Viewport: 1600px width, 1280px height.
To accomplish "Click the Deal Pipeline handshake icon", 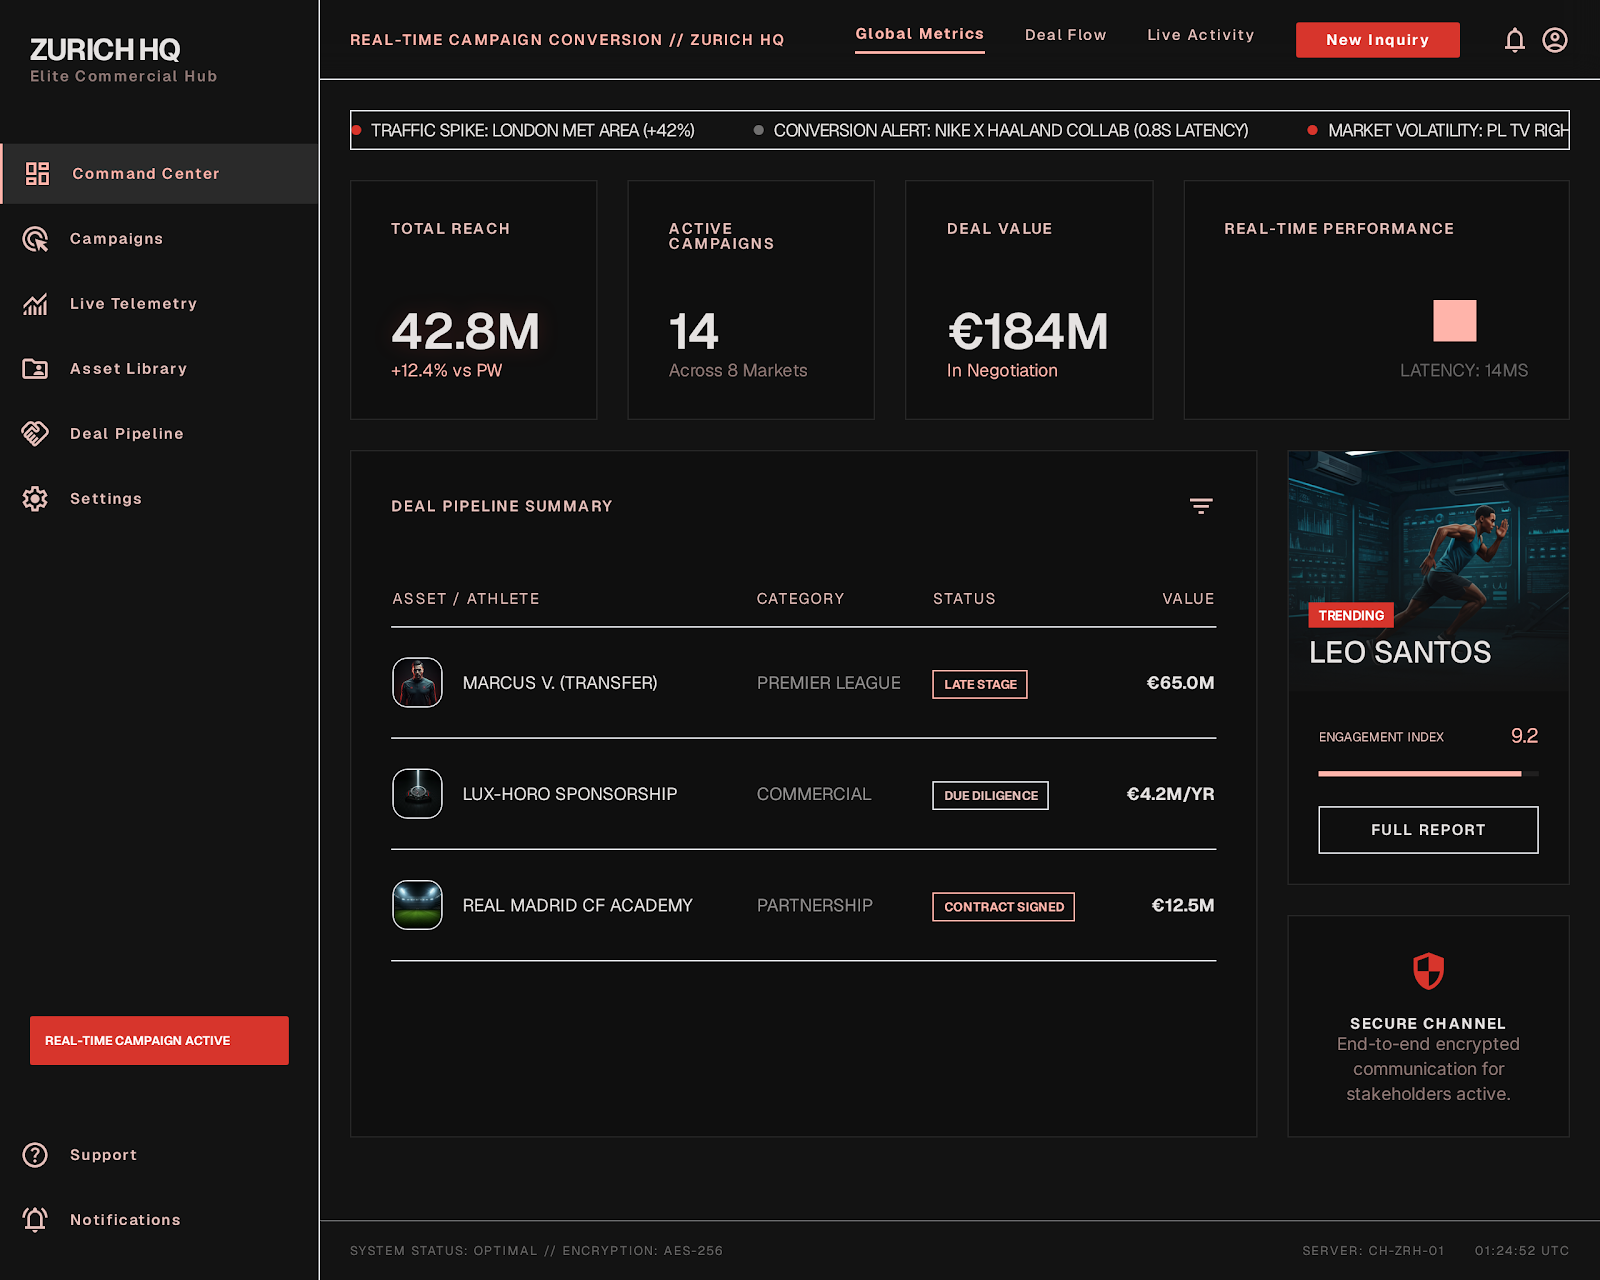I will [35, 434].
